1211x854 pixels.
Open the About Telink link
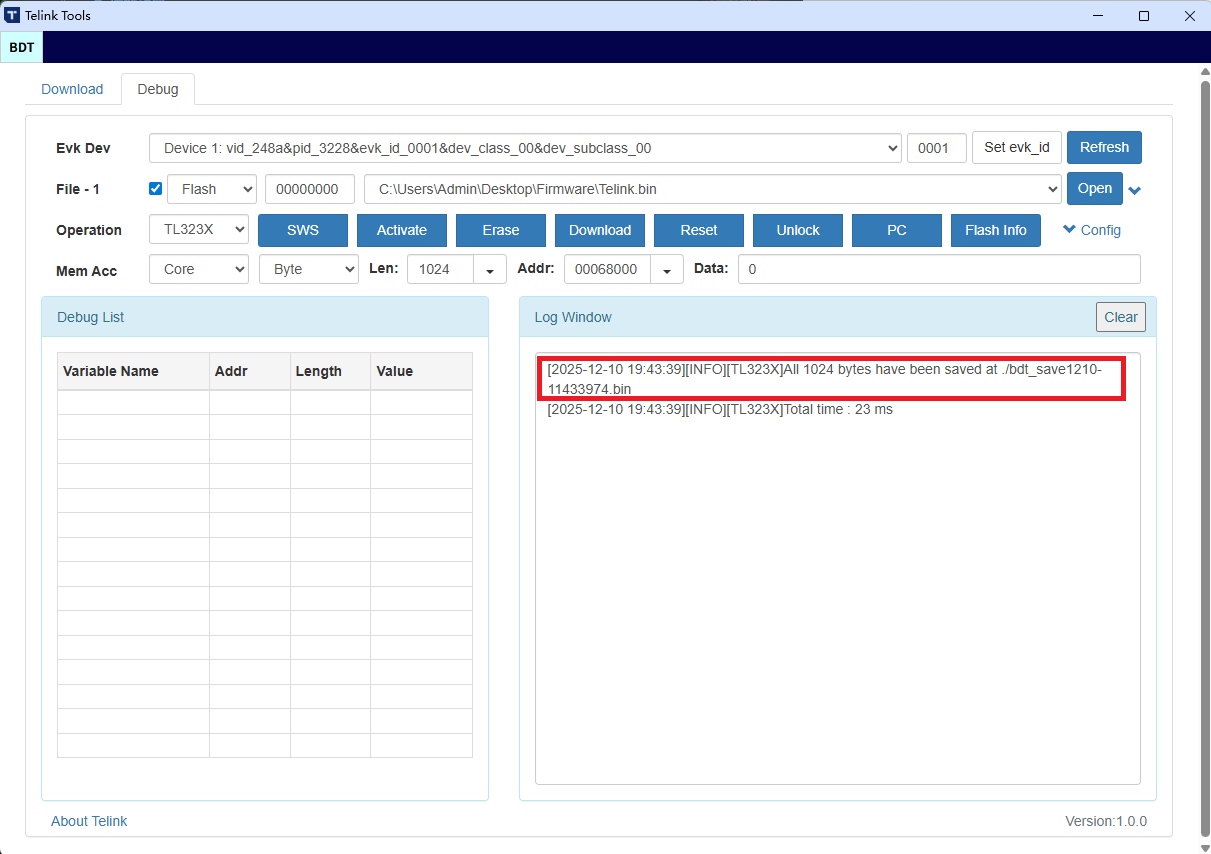pyautogui.click(x=89, y=821)
